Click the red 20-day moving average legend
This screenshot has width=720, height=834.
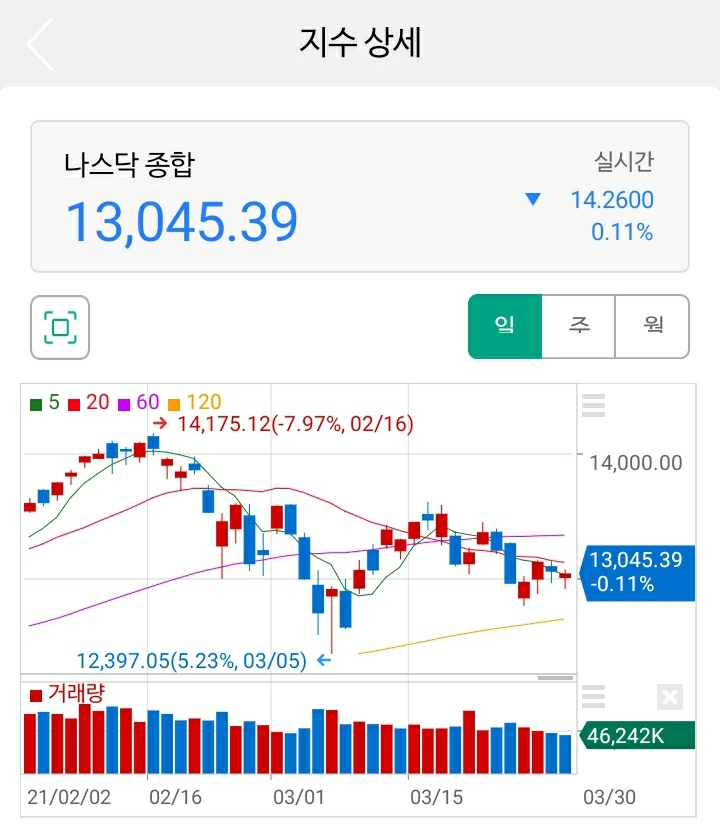(89, 403)
